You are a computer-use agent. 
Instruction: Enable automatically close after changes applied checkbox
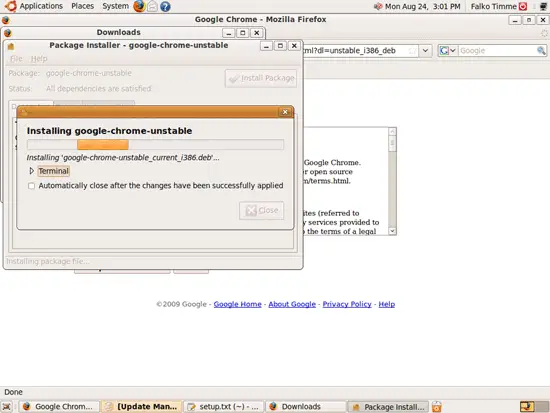(x=32, y=186)
